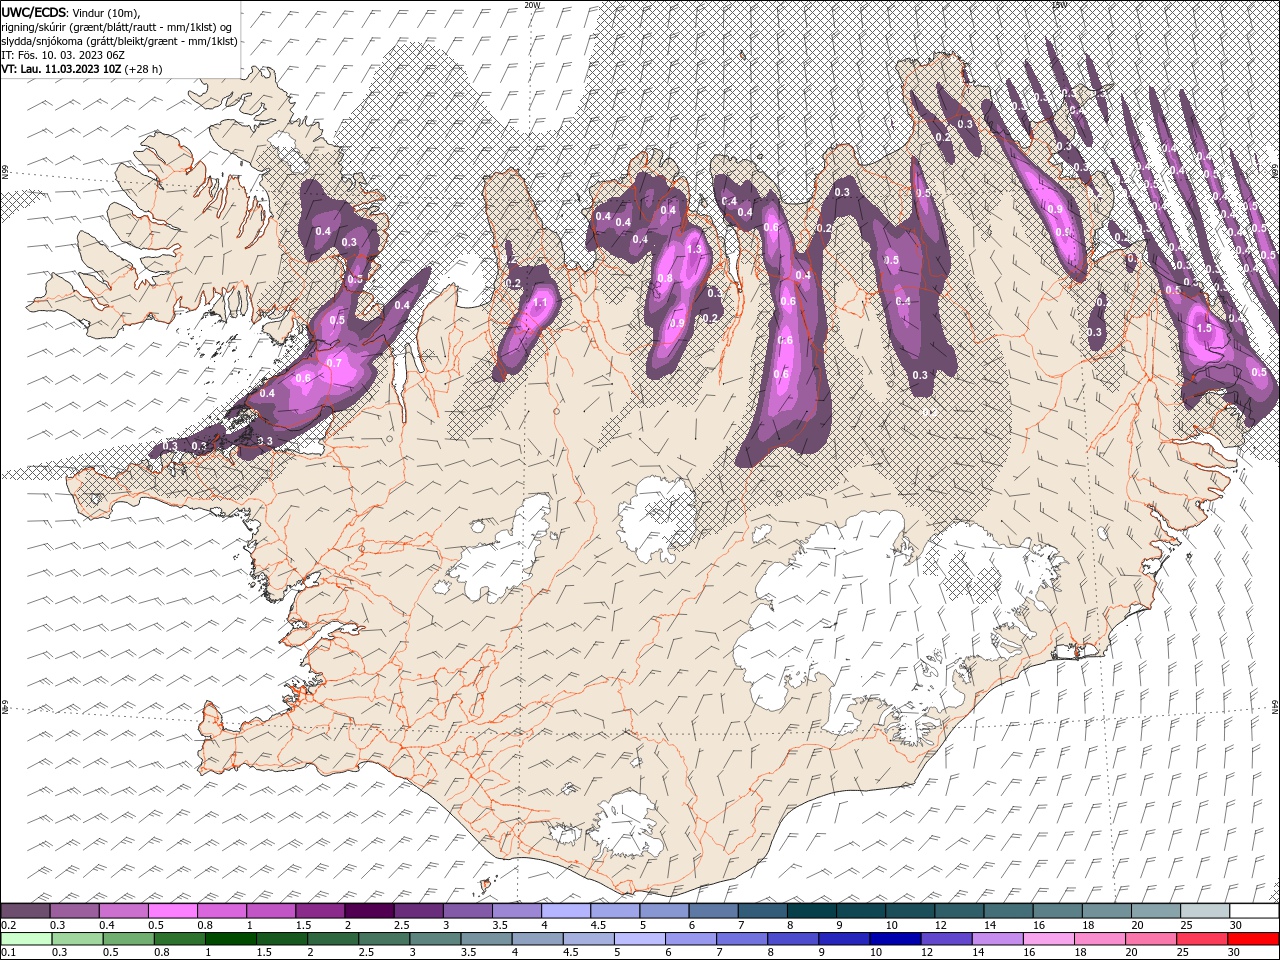
Task: Click the light lavender swatch in top legend
Action: click(x=565, y=911)
